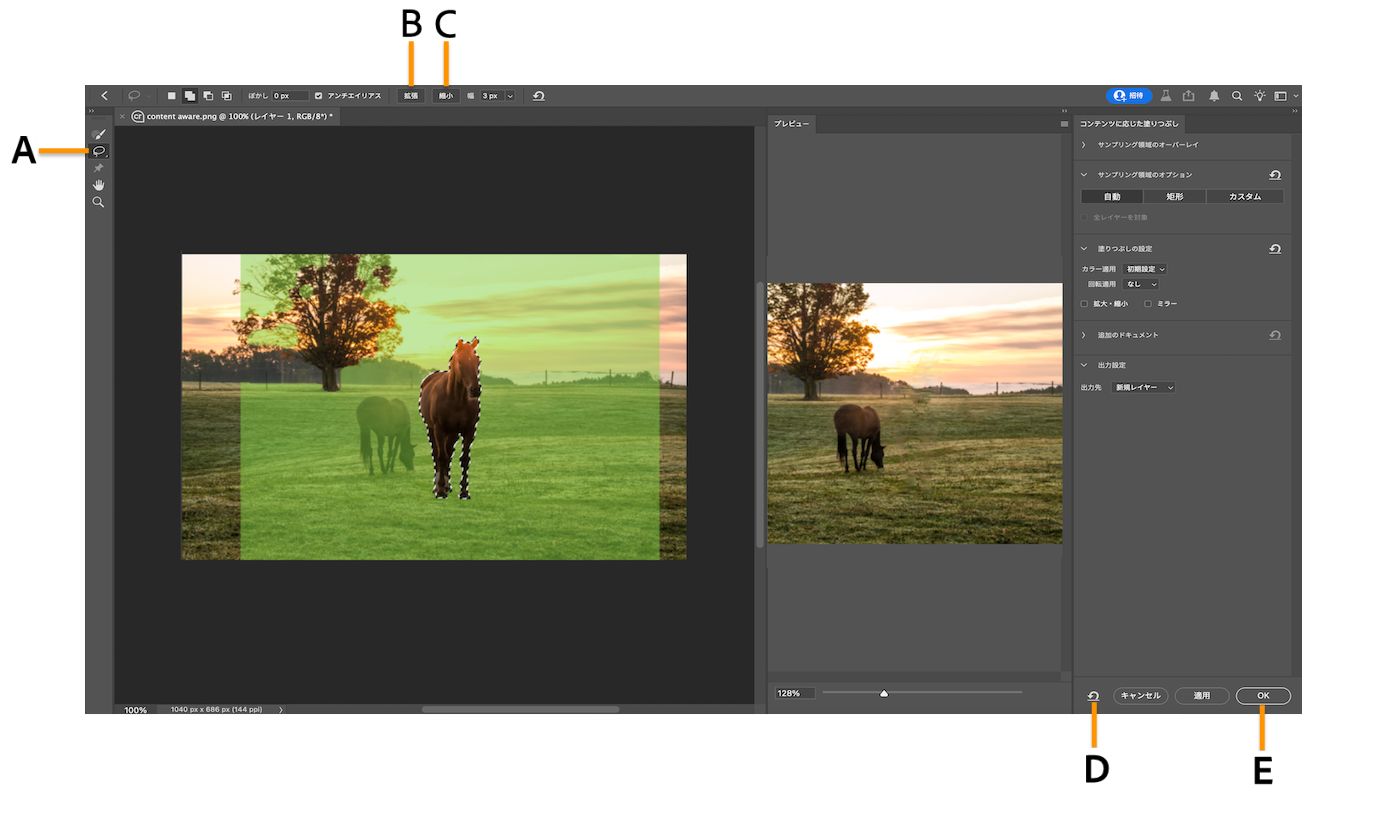Click the reset icon next to sampling area options
1380x815 pixels.
click(1276, 173)
